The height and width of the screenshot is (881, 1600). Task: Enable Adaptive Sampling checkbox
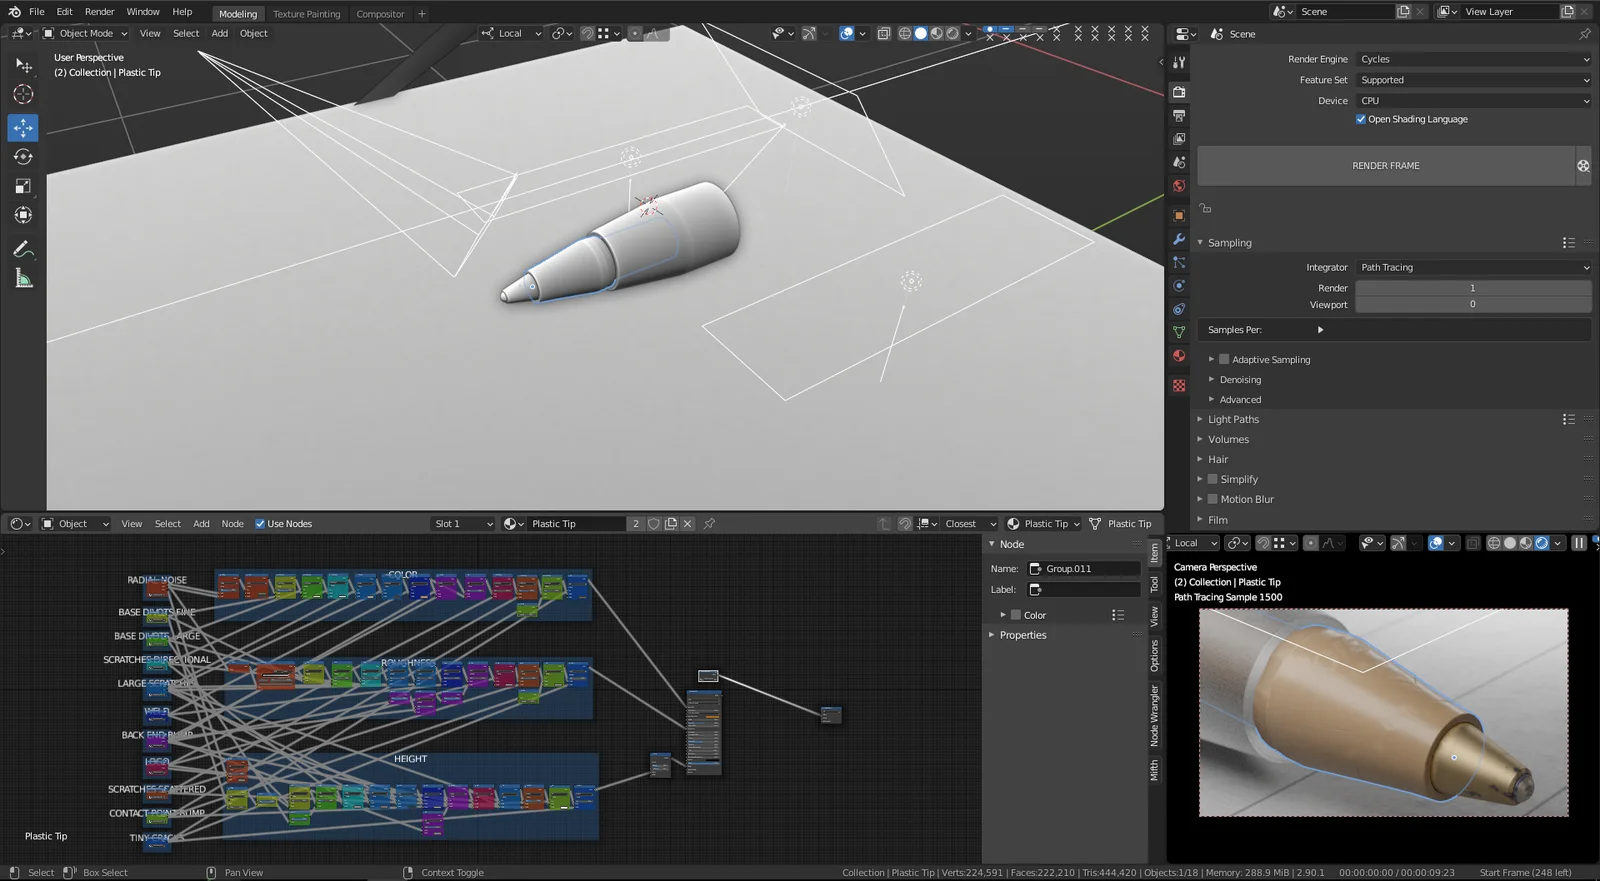[x=1224, y=359]
